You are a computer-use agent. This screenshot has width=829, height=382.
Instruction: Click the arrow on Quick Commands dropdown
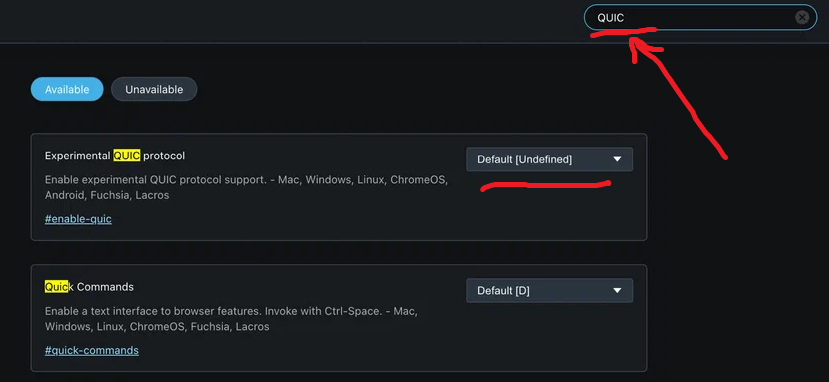[x=617, y=291]
